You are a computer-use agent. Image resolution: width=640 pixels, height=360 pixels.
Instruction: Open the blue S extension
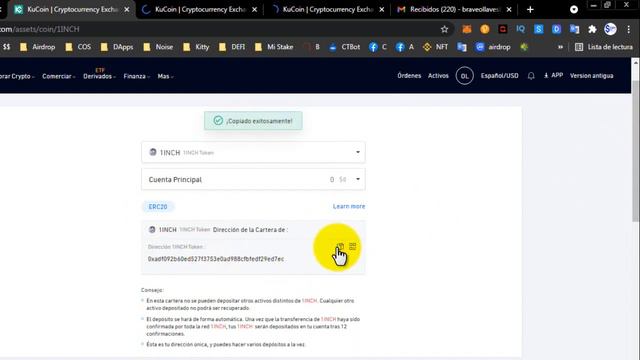539,29
